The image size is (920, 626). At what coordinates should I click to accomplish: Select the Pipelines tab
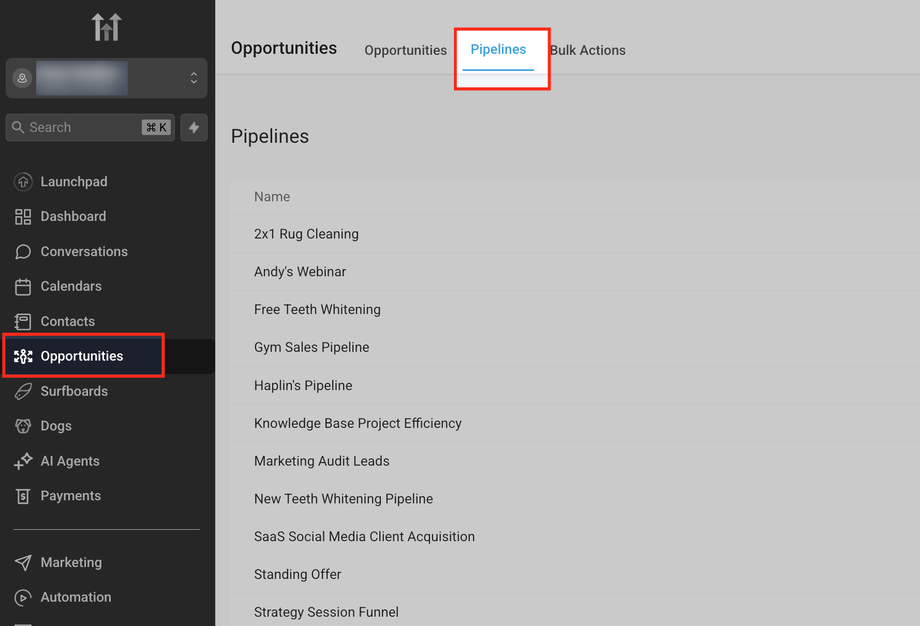pyautogui.click(x=498, y=50)
